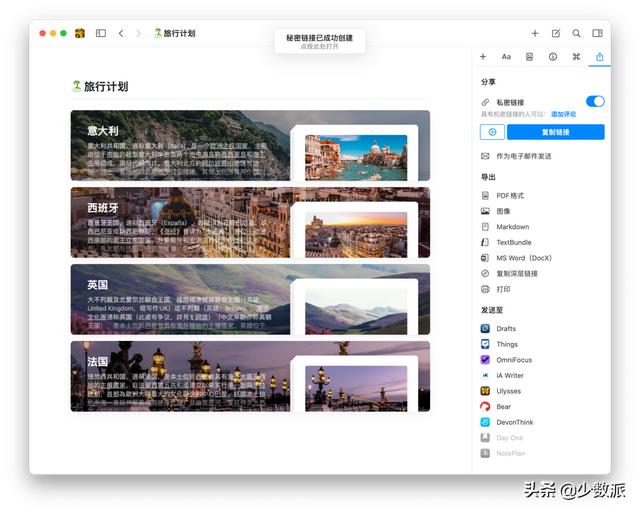Click the 复制链接 button
Image resolution: width=640 pixels, height=513 pixels.
556,132
